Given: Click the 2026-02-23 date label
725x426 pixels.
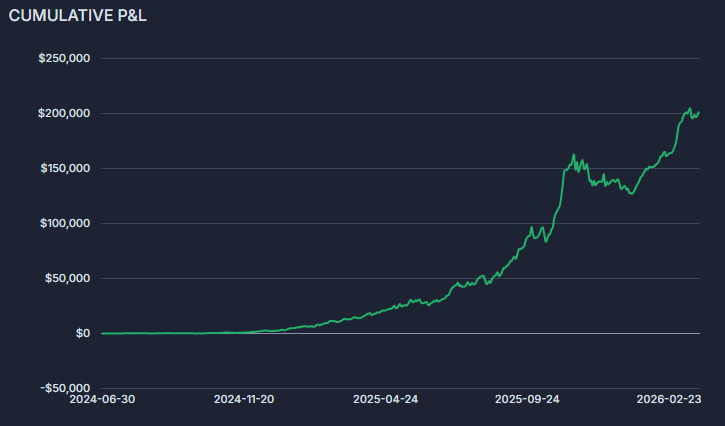Looking at the screenshot, I should (669, 399).
